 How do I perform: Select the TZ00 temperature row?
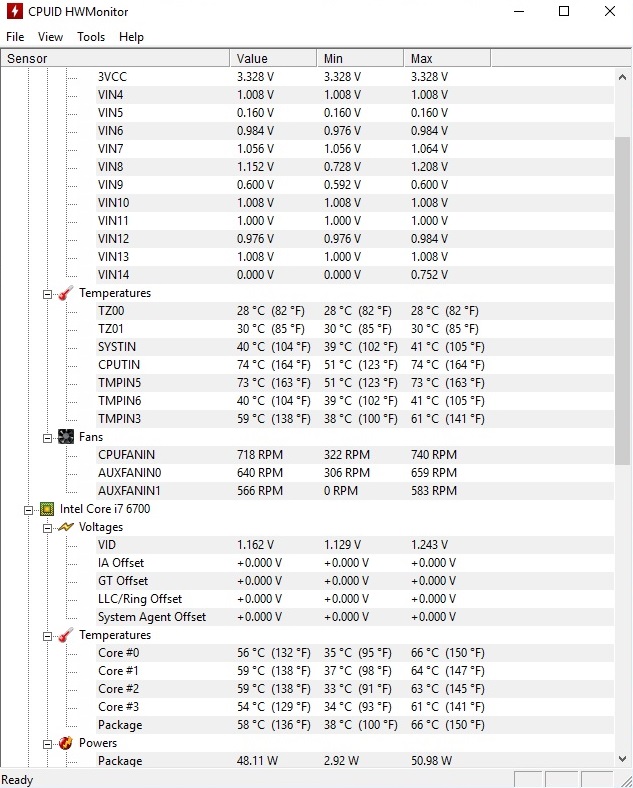point(355,311)
